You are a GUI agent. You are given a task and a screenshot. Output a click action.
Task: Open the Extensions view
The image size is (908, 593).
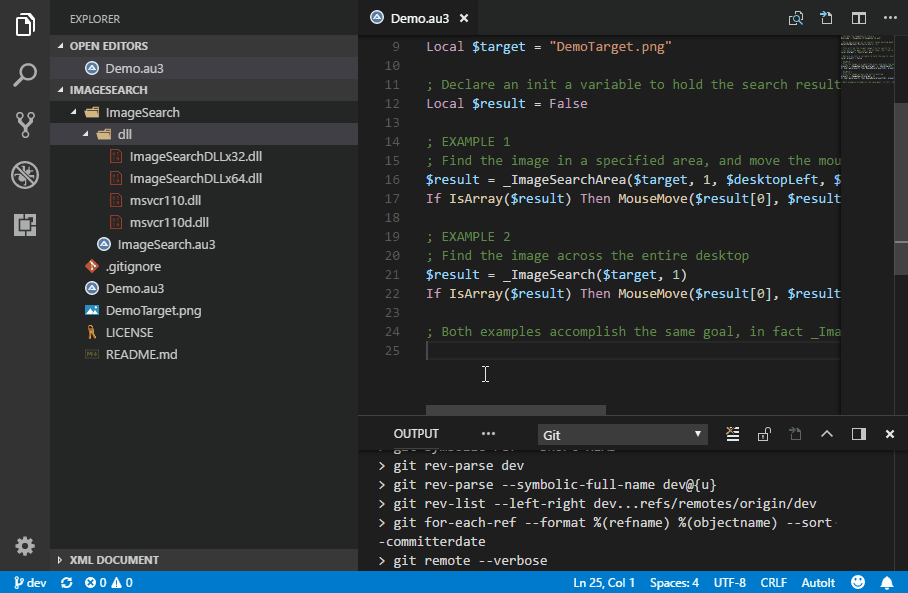pyautogui.click(x=25, y=225)
